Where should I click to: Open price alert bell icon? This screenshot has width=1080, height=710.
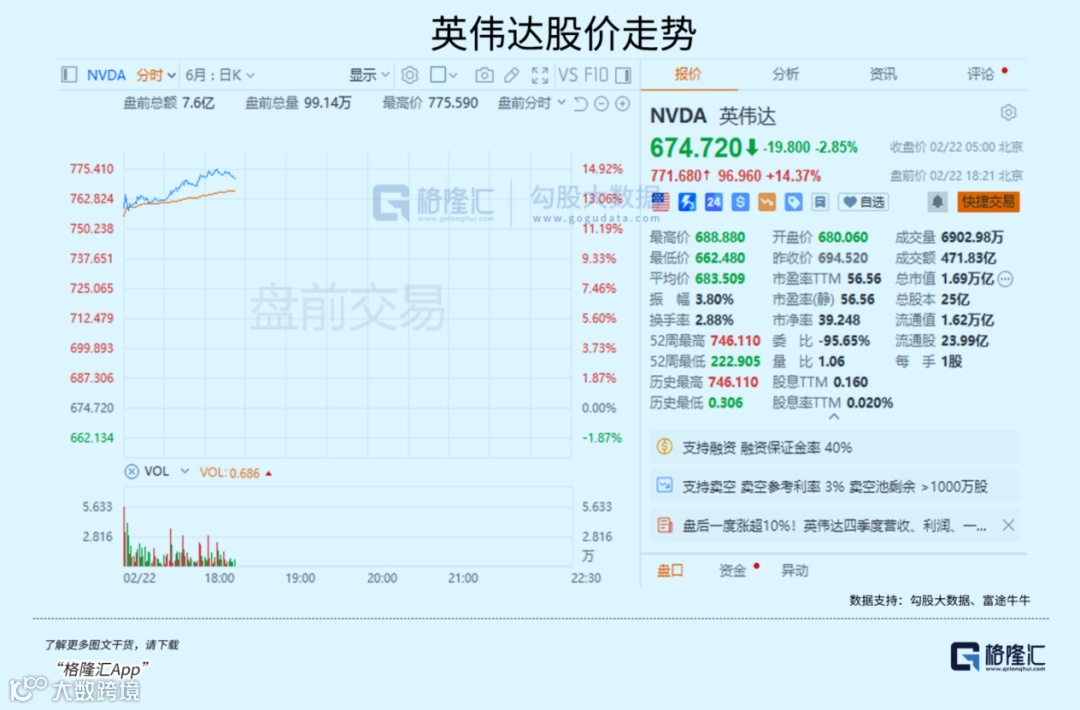pyautogui.click(x=937, y=202)
